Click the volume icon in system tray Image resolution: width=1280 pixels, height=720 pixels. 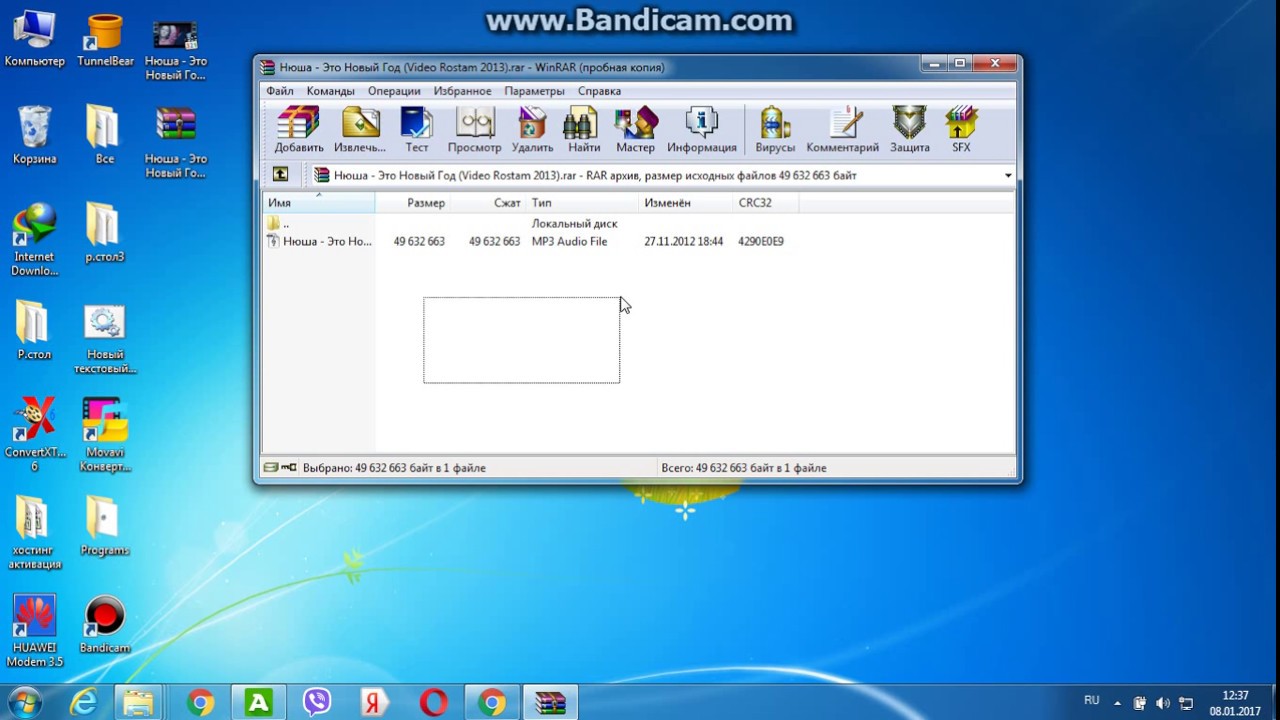(x=1163, y=703)
